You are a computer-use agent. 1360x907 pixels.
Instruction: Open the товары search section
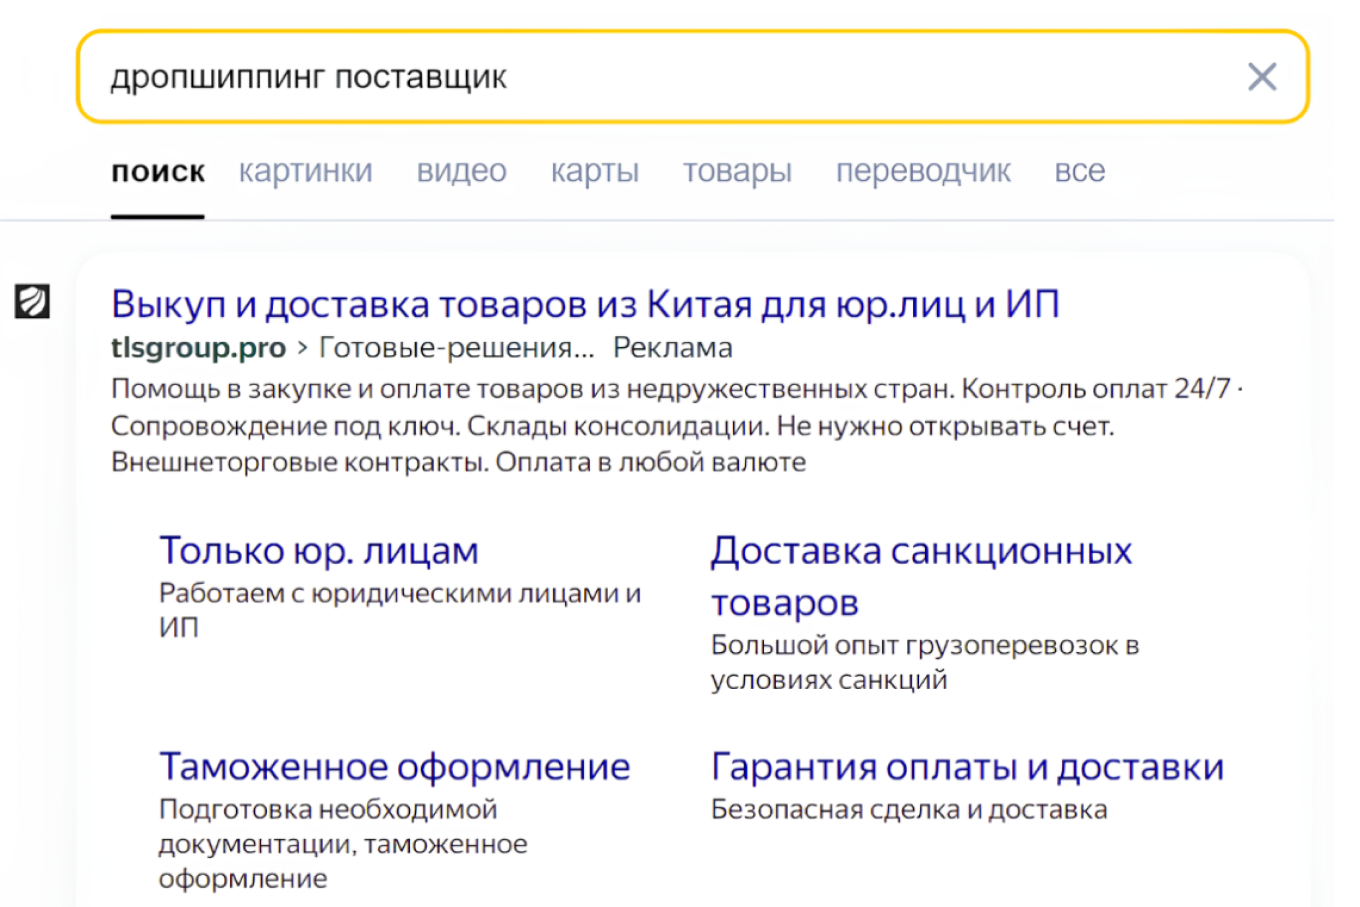(x=738, y=170)
